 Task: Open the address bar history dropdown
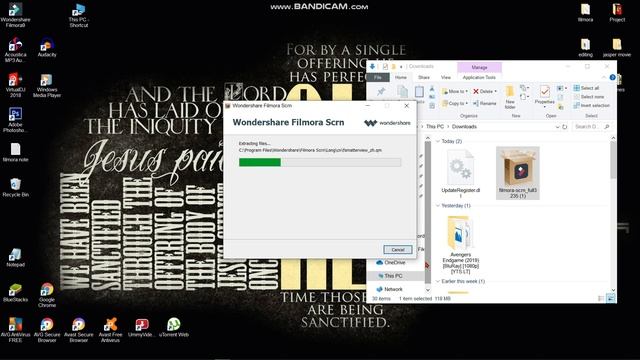(557, 127)
